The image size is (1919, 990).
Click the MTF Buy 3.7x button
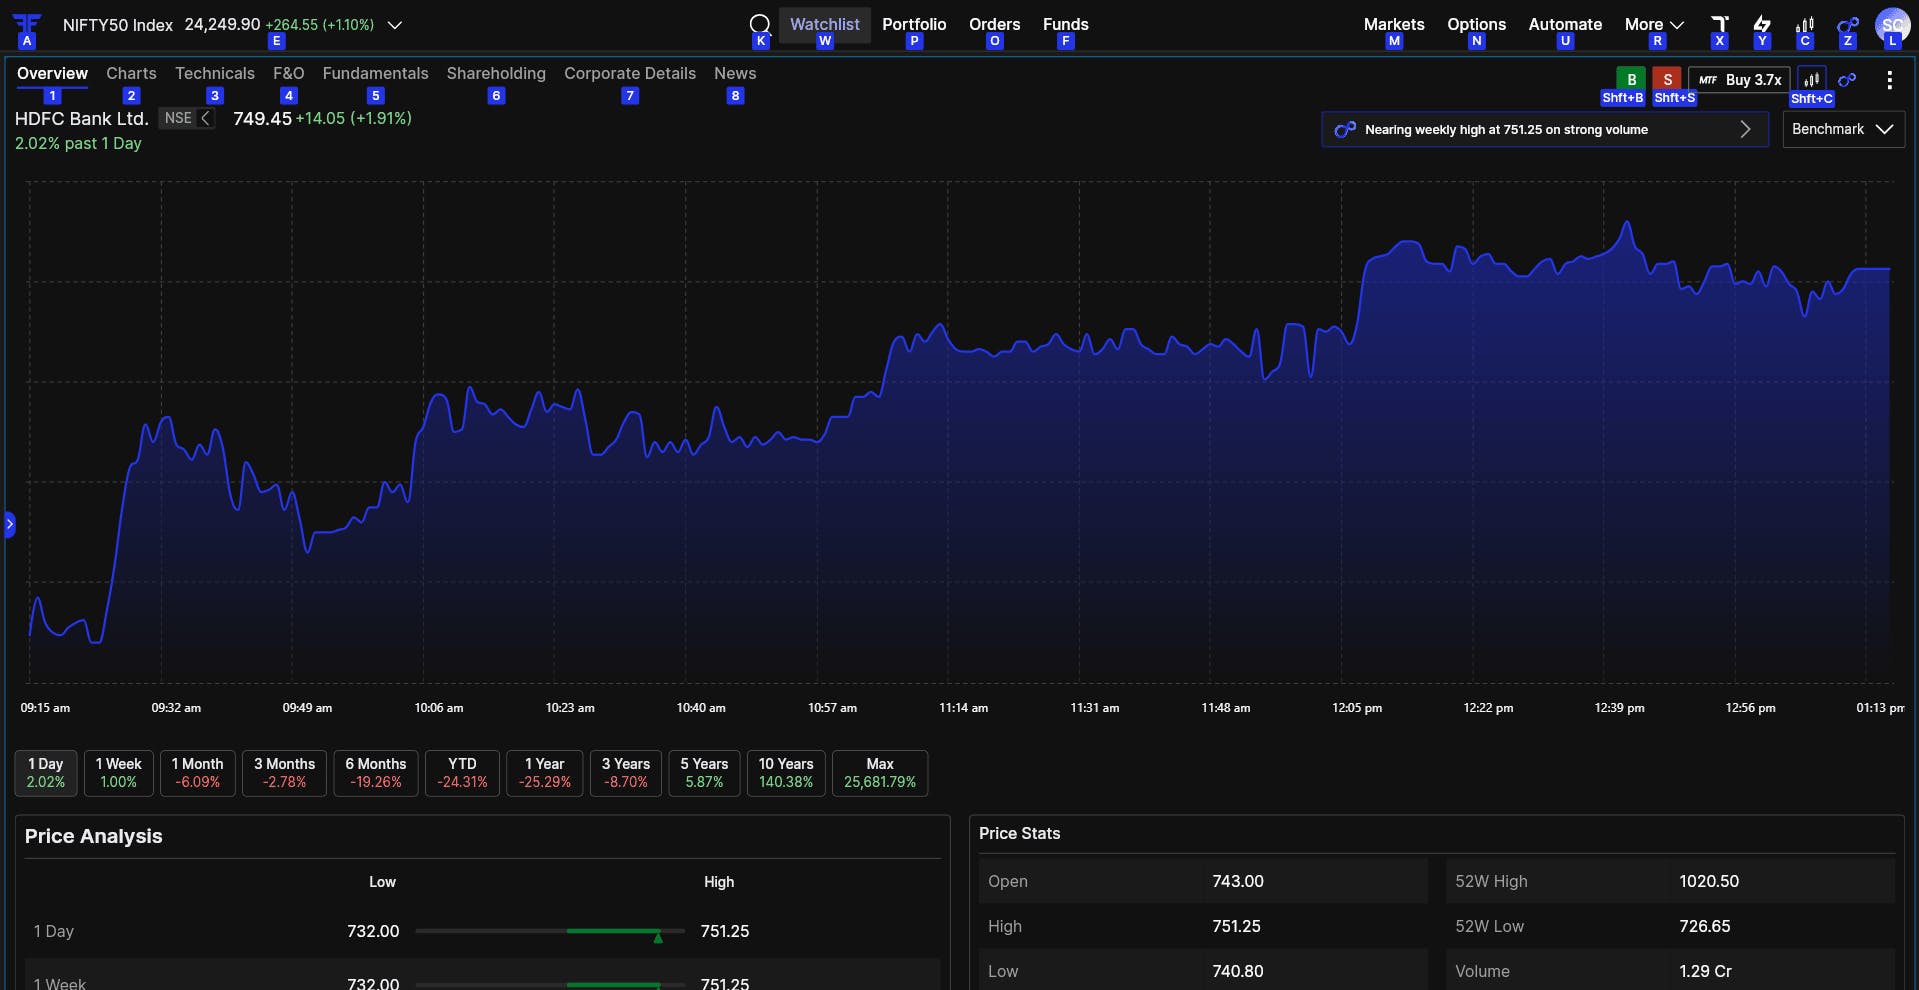(1739, 79)
